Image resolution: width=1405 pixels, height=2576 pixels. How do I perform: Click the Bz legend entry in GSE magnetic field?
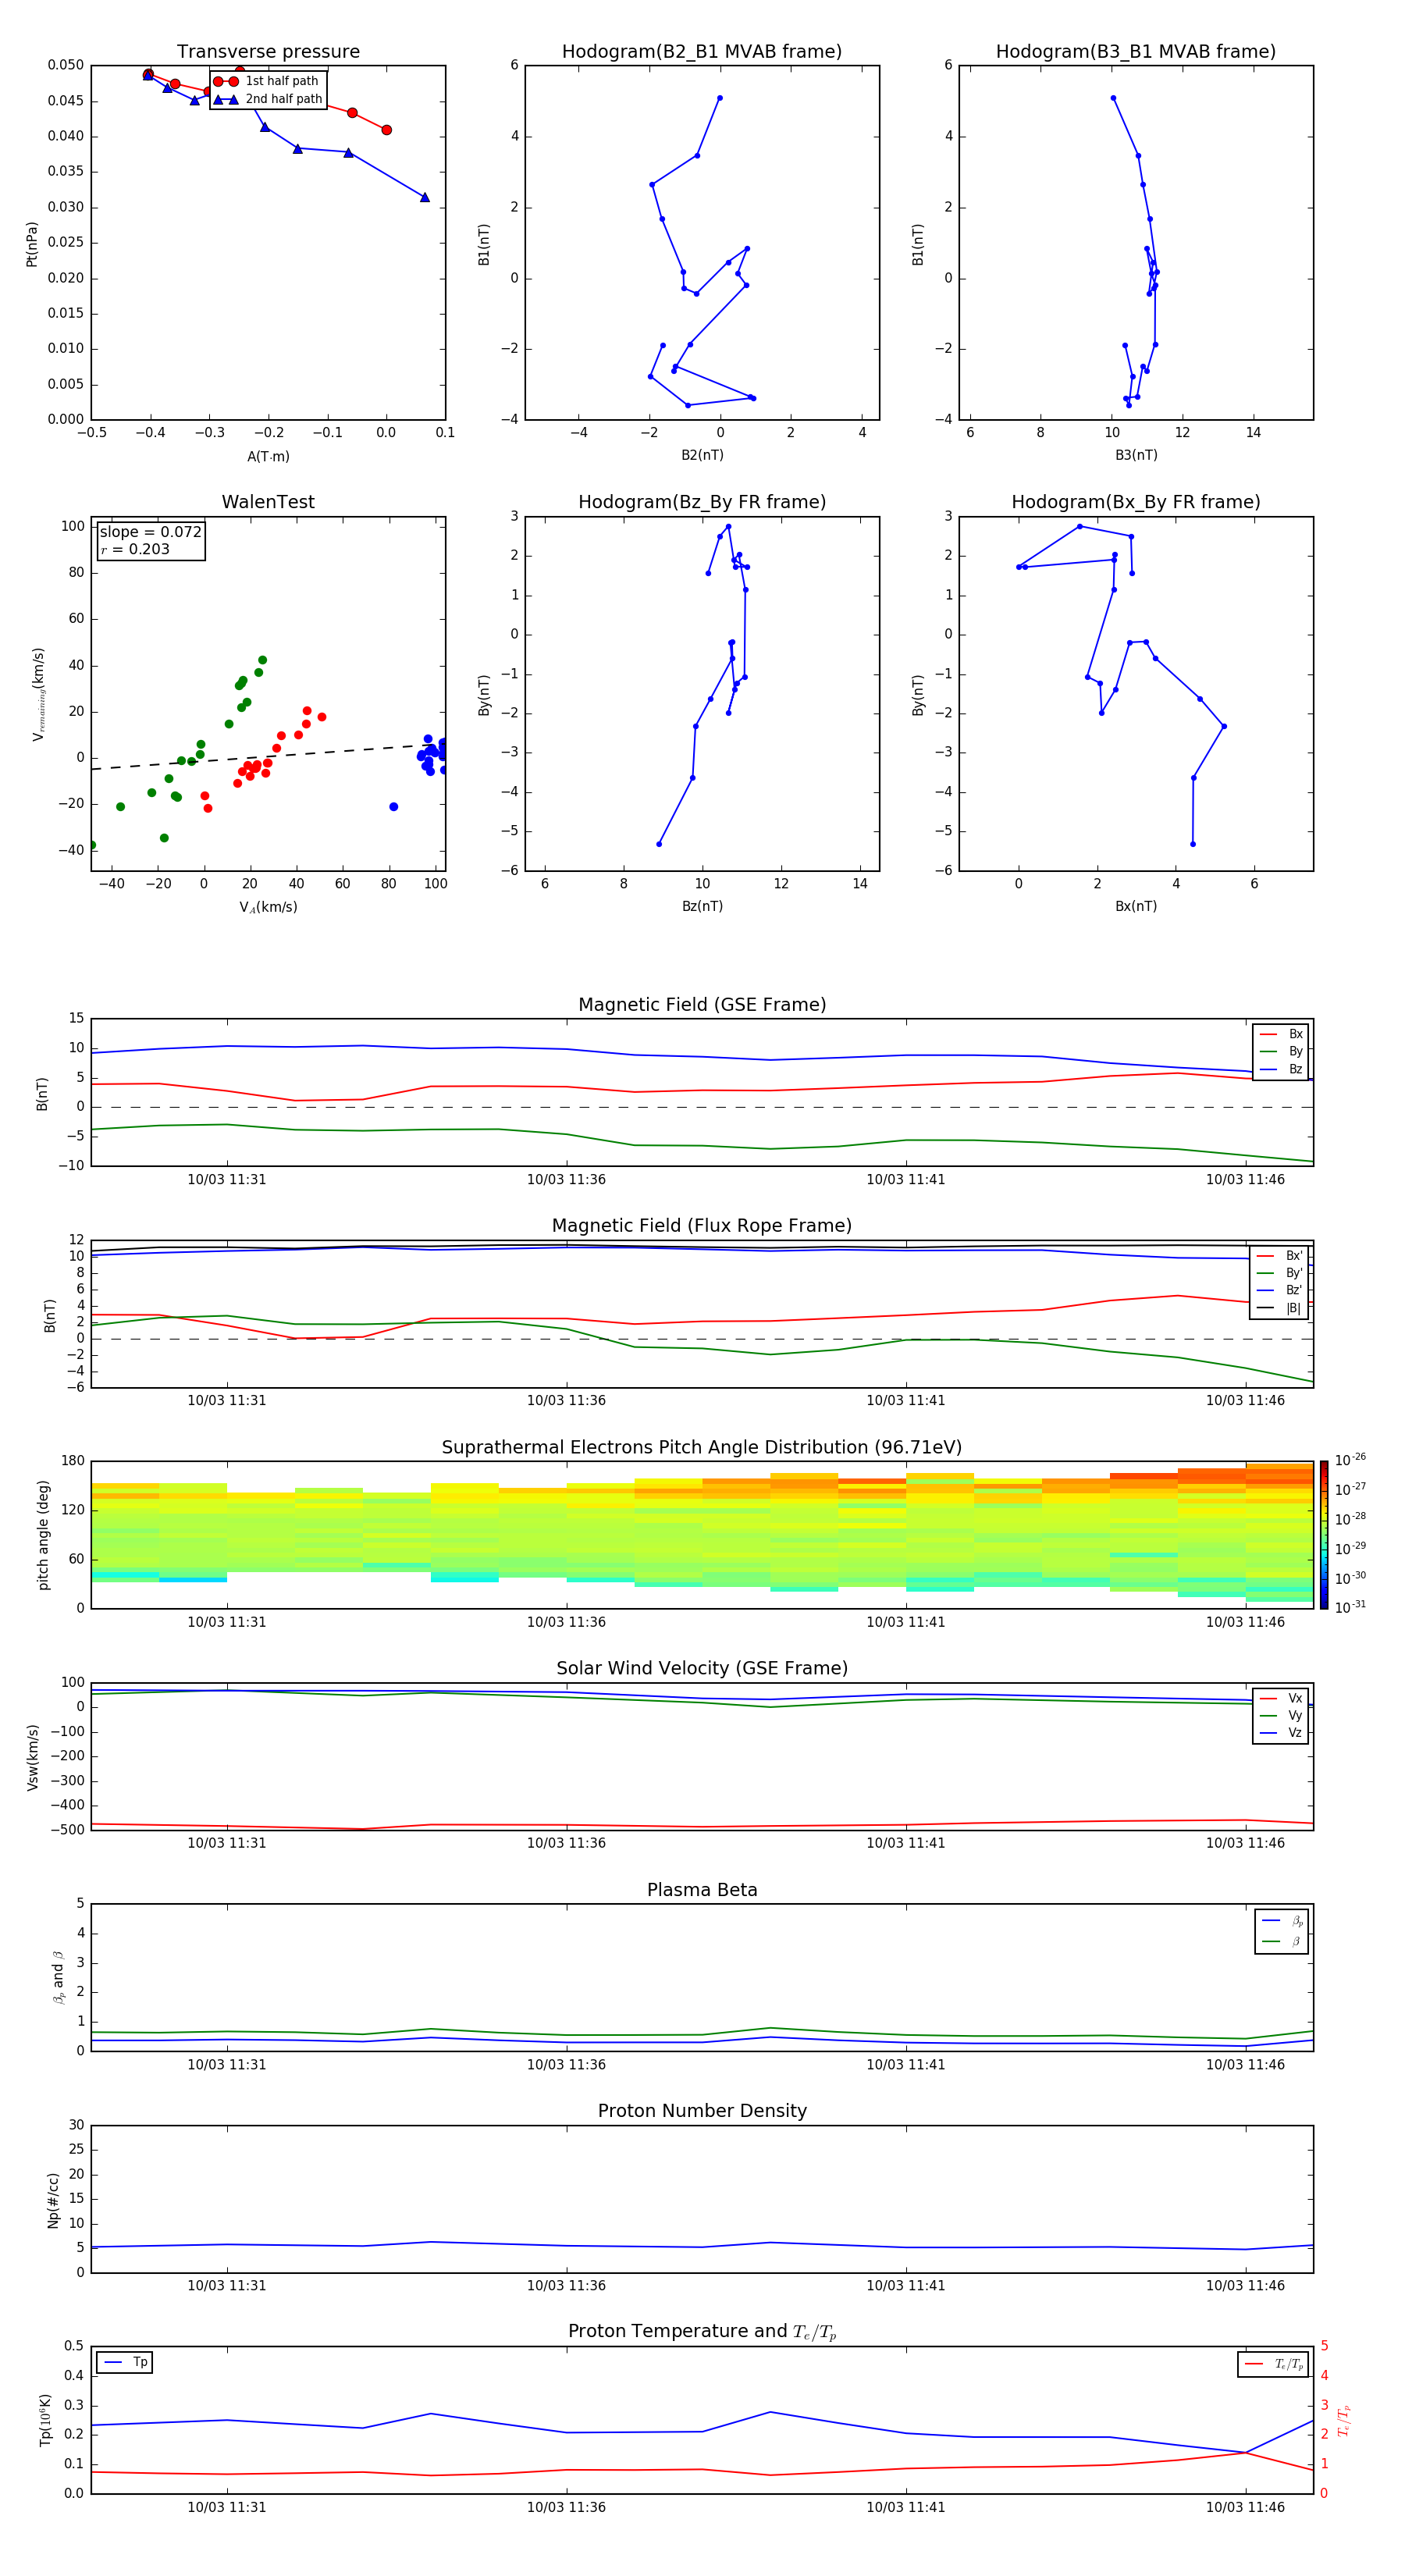(1281, 1070)
